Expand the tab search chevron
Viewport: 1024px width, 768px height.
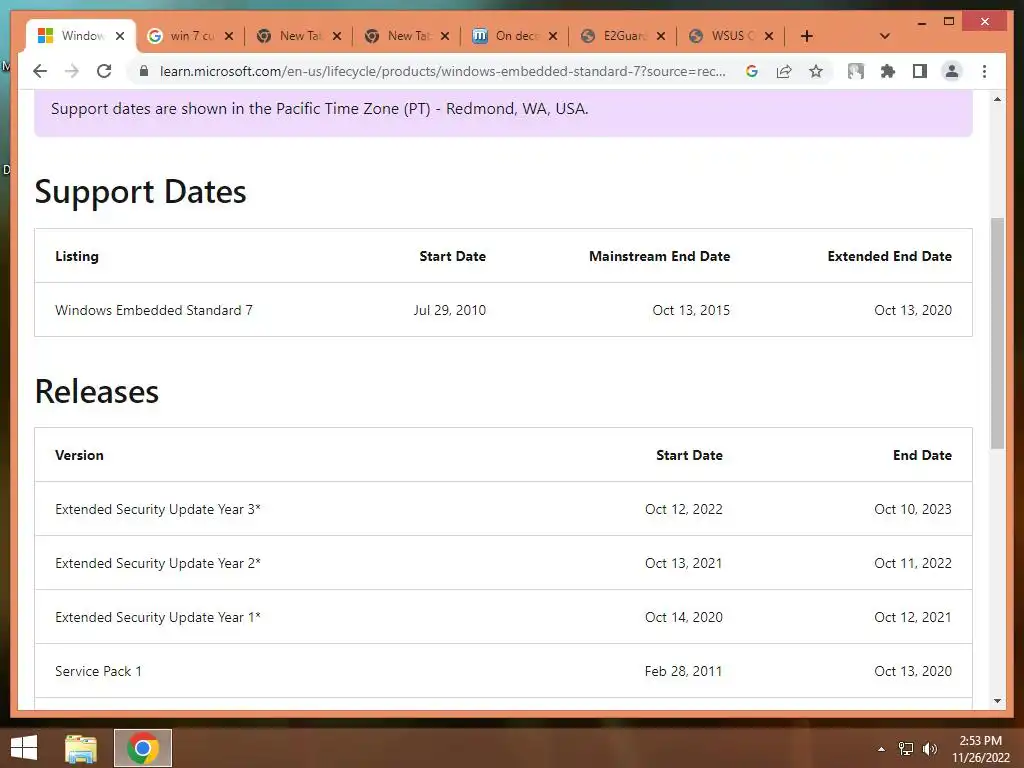pyautogui.click(x=885, y=36)
